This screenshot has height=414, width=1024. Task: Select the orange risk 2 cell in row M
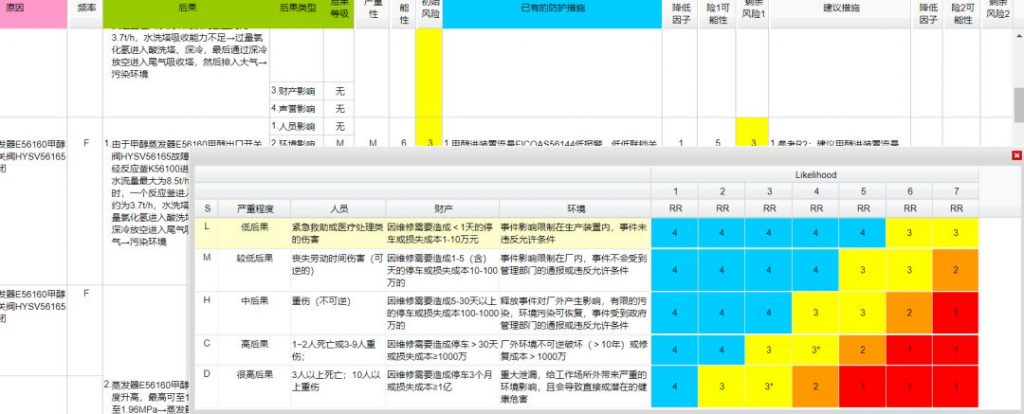956,269
